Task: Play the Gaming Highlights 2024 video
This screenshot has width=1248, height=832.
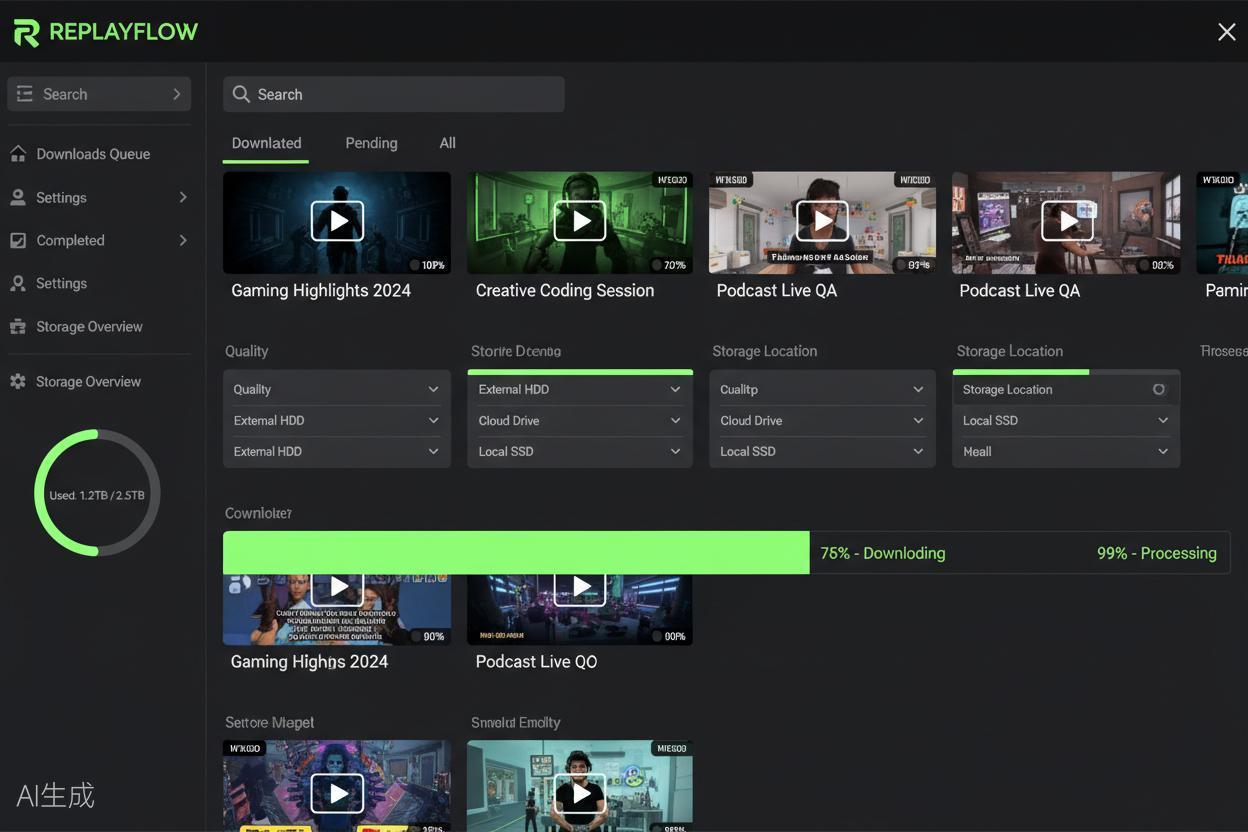Action: point(337,221)
